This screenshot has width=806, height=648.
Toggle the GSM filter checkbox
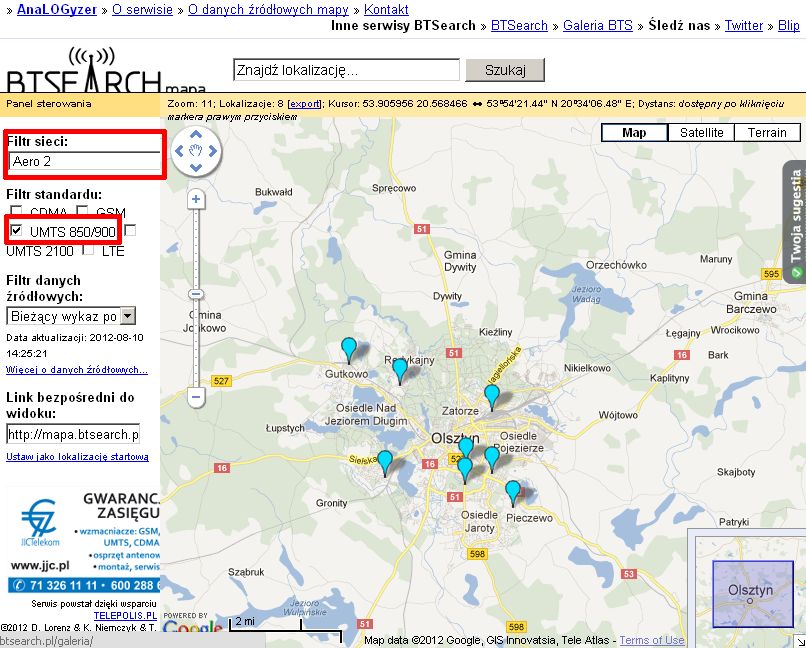tap(82, 211)
